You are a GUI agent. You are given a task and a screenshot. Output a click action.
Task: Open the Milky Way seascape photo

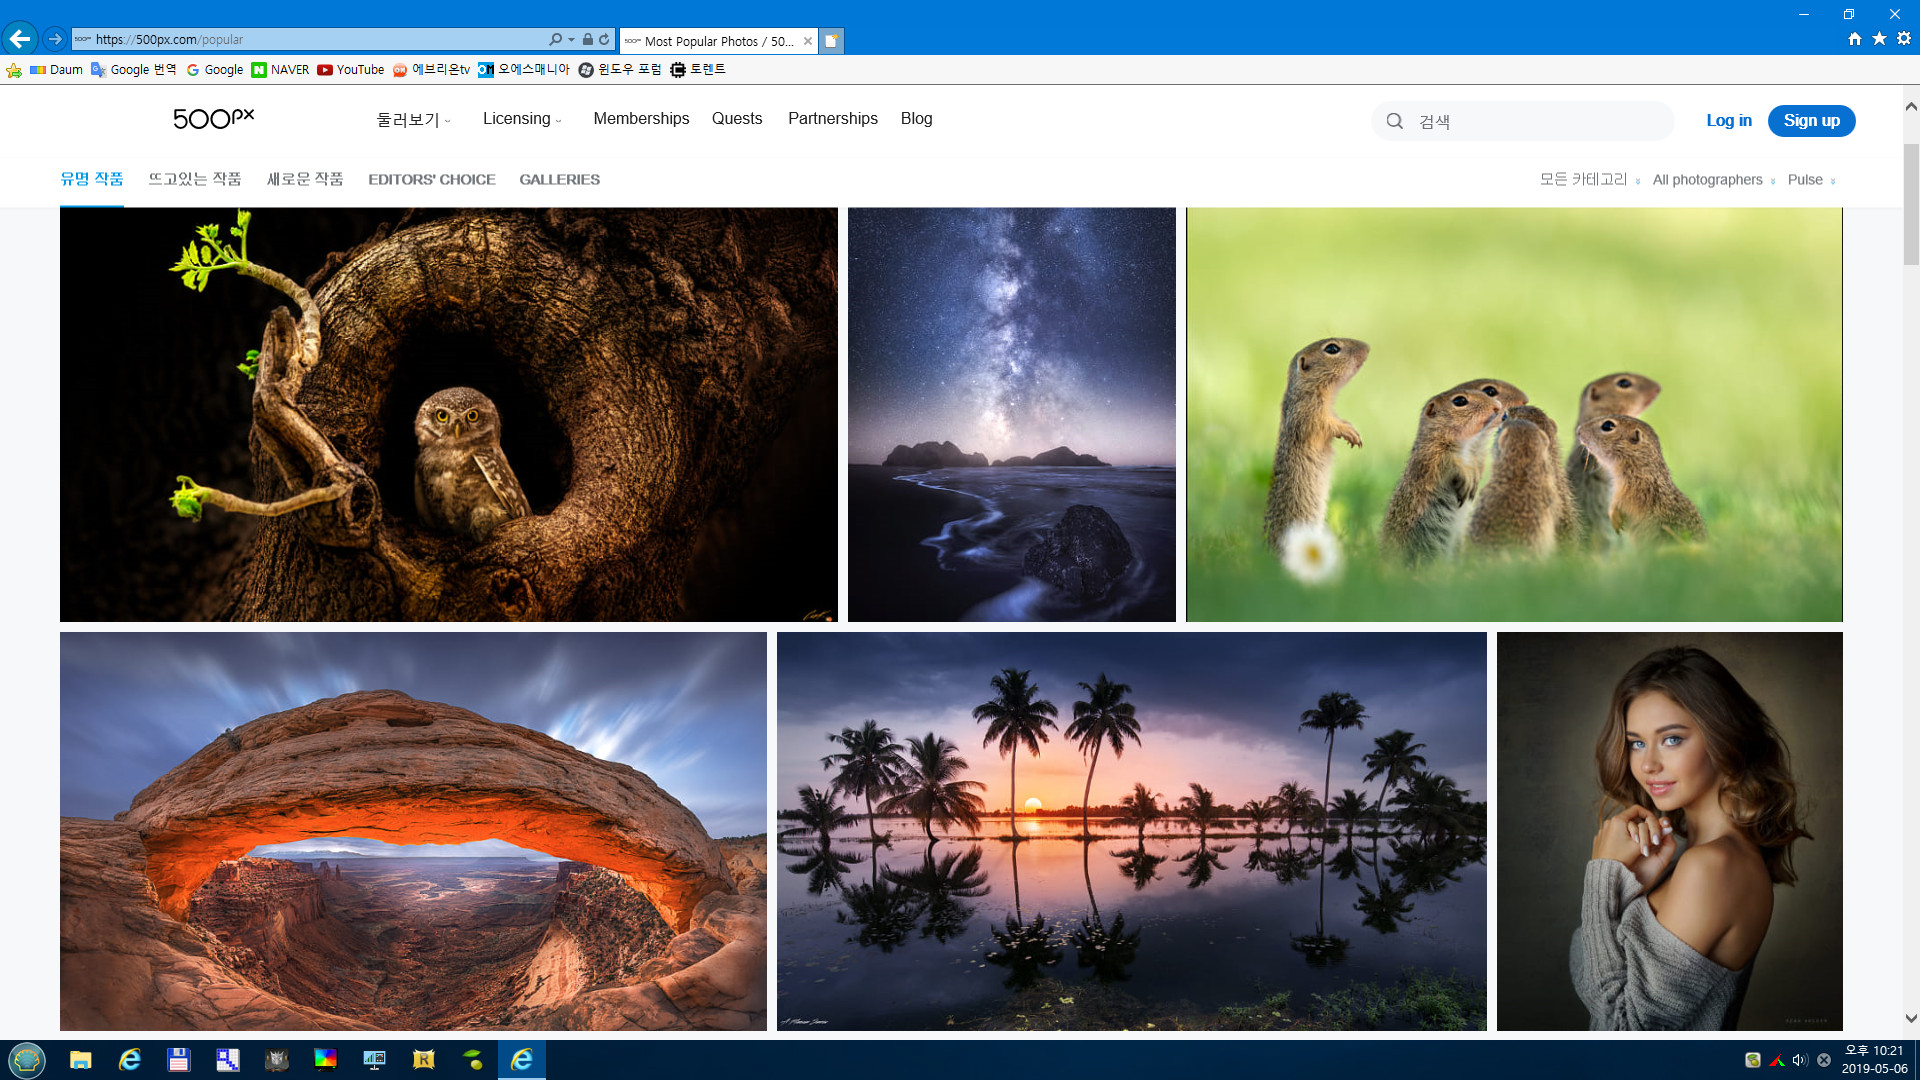pyautogui.click(x=1012, y=415)
